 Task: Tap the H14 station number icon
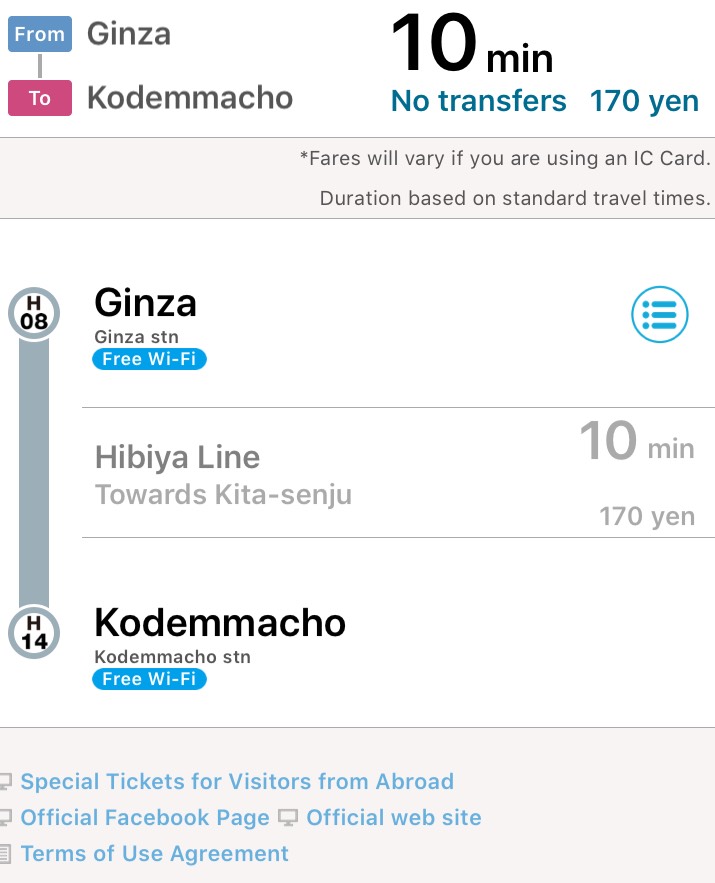pos(34,634)
